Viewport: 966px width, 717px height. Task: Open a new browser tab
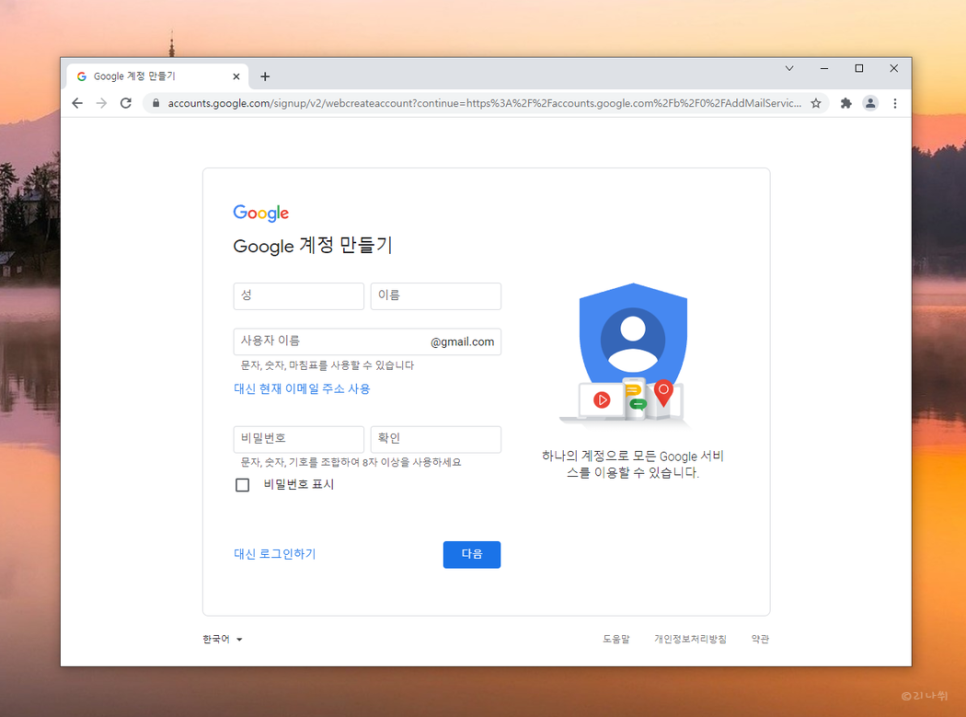(x=265, y=75)
